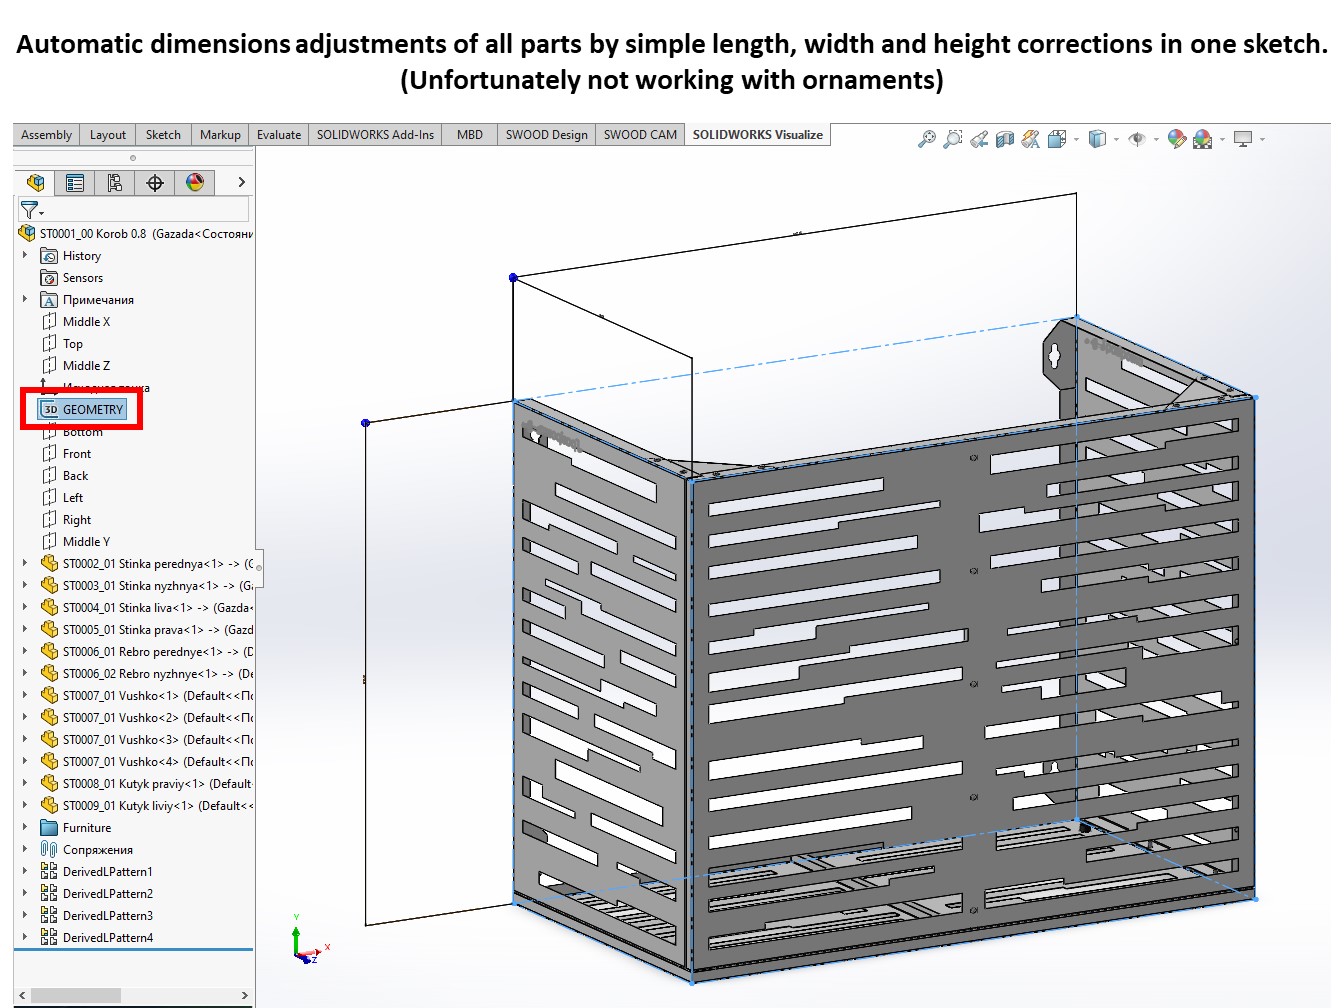The width and height of the screenshot is (1344, 1008).
Task: Select the ST0008_01 Kutyk praviy part
Action: tap(147, 784)
